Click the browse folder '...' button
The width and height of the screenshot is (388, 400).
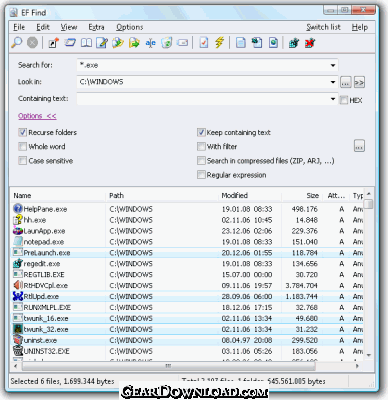[x=345, y=82]
